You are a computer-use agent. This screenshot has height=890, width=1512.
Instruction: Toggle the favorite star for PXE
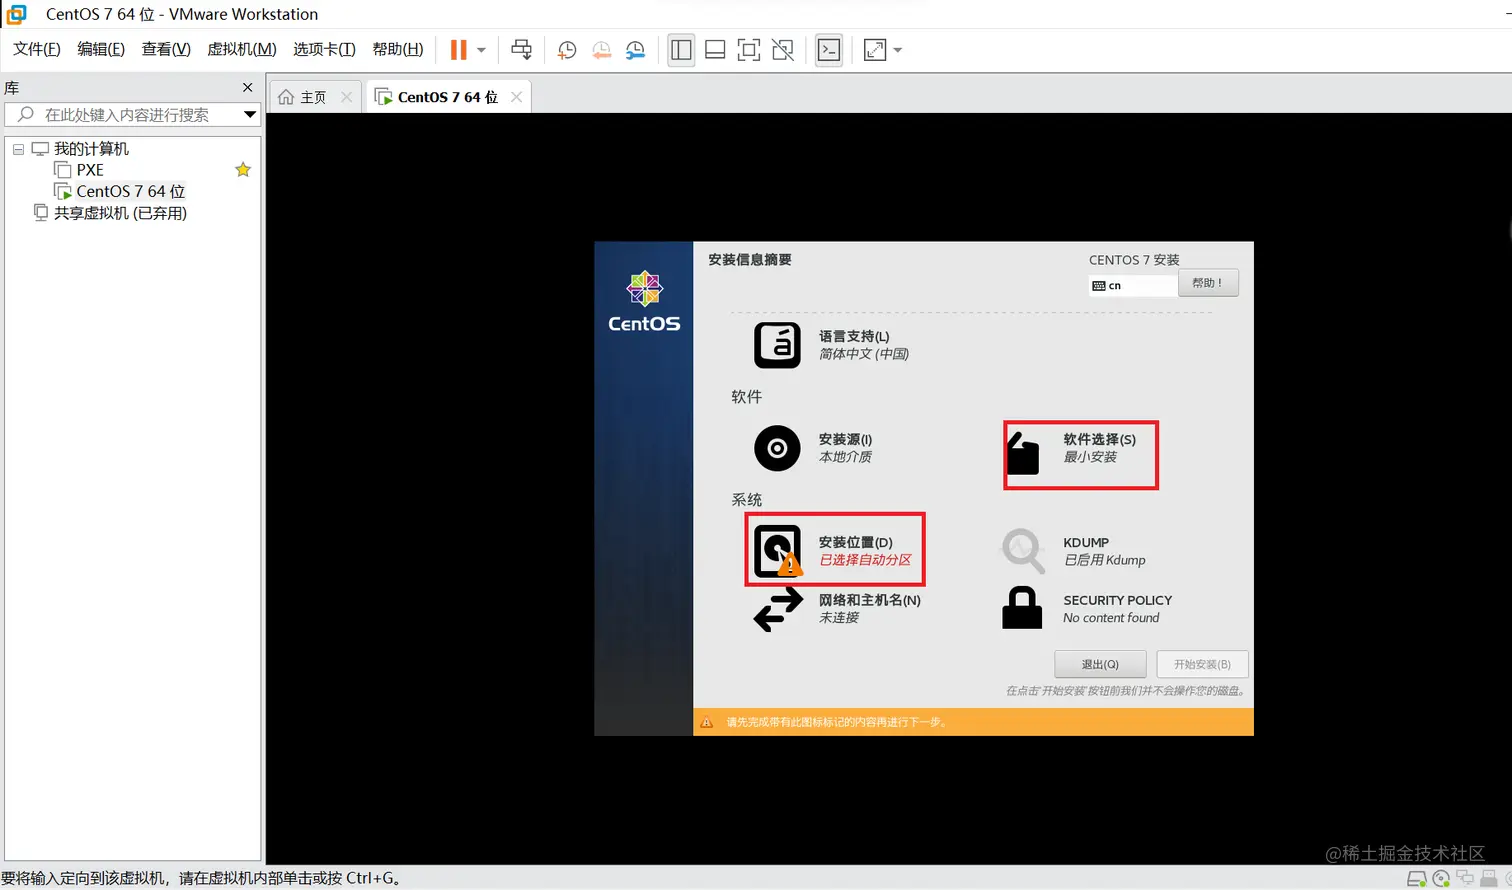click(243, 170)
